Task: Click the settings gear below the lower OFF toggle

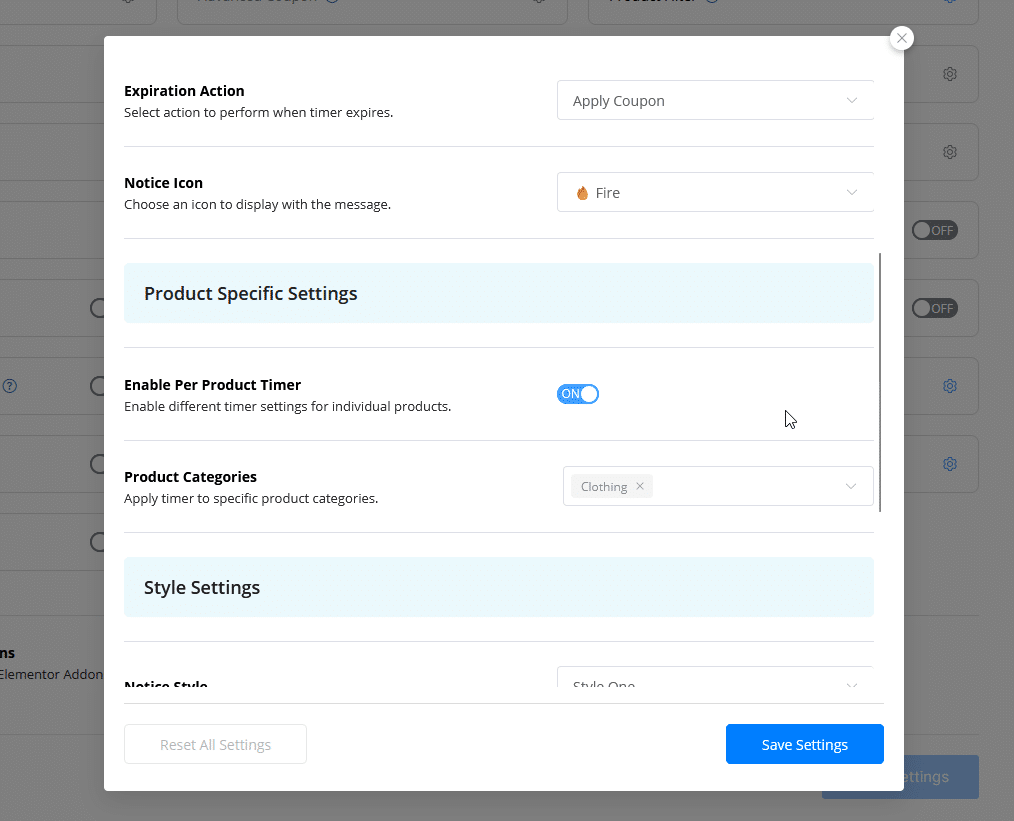Action: click(x=950, y=386)
